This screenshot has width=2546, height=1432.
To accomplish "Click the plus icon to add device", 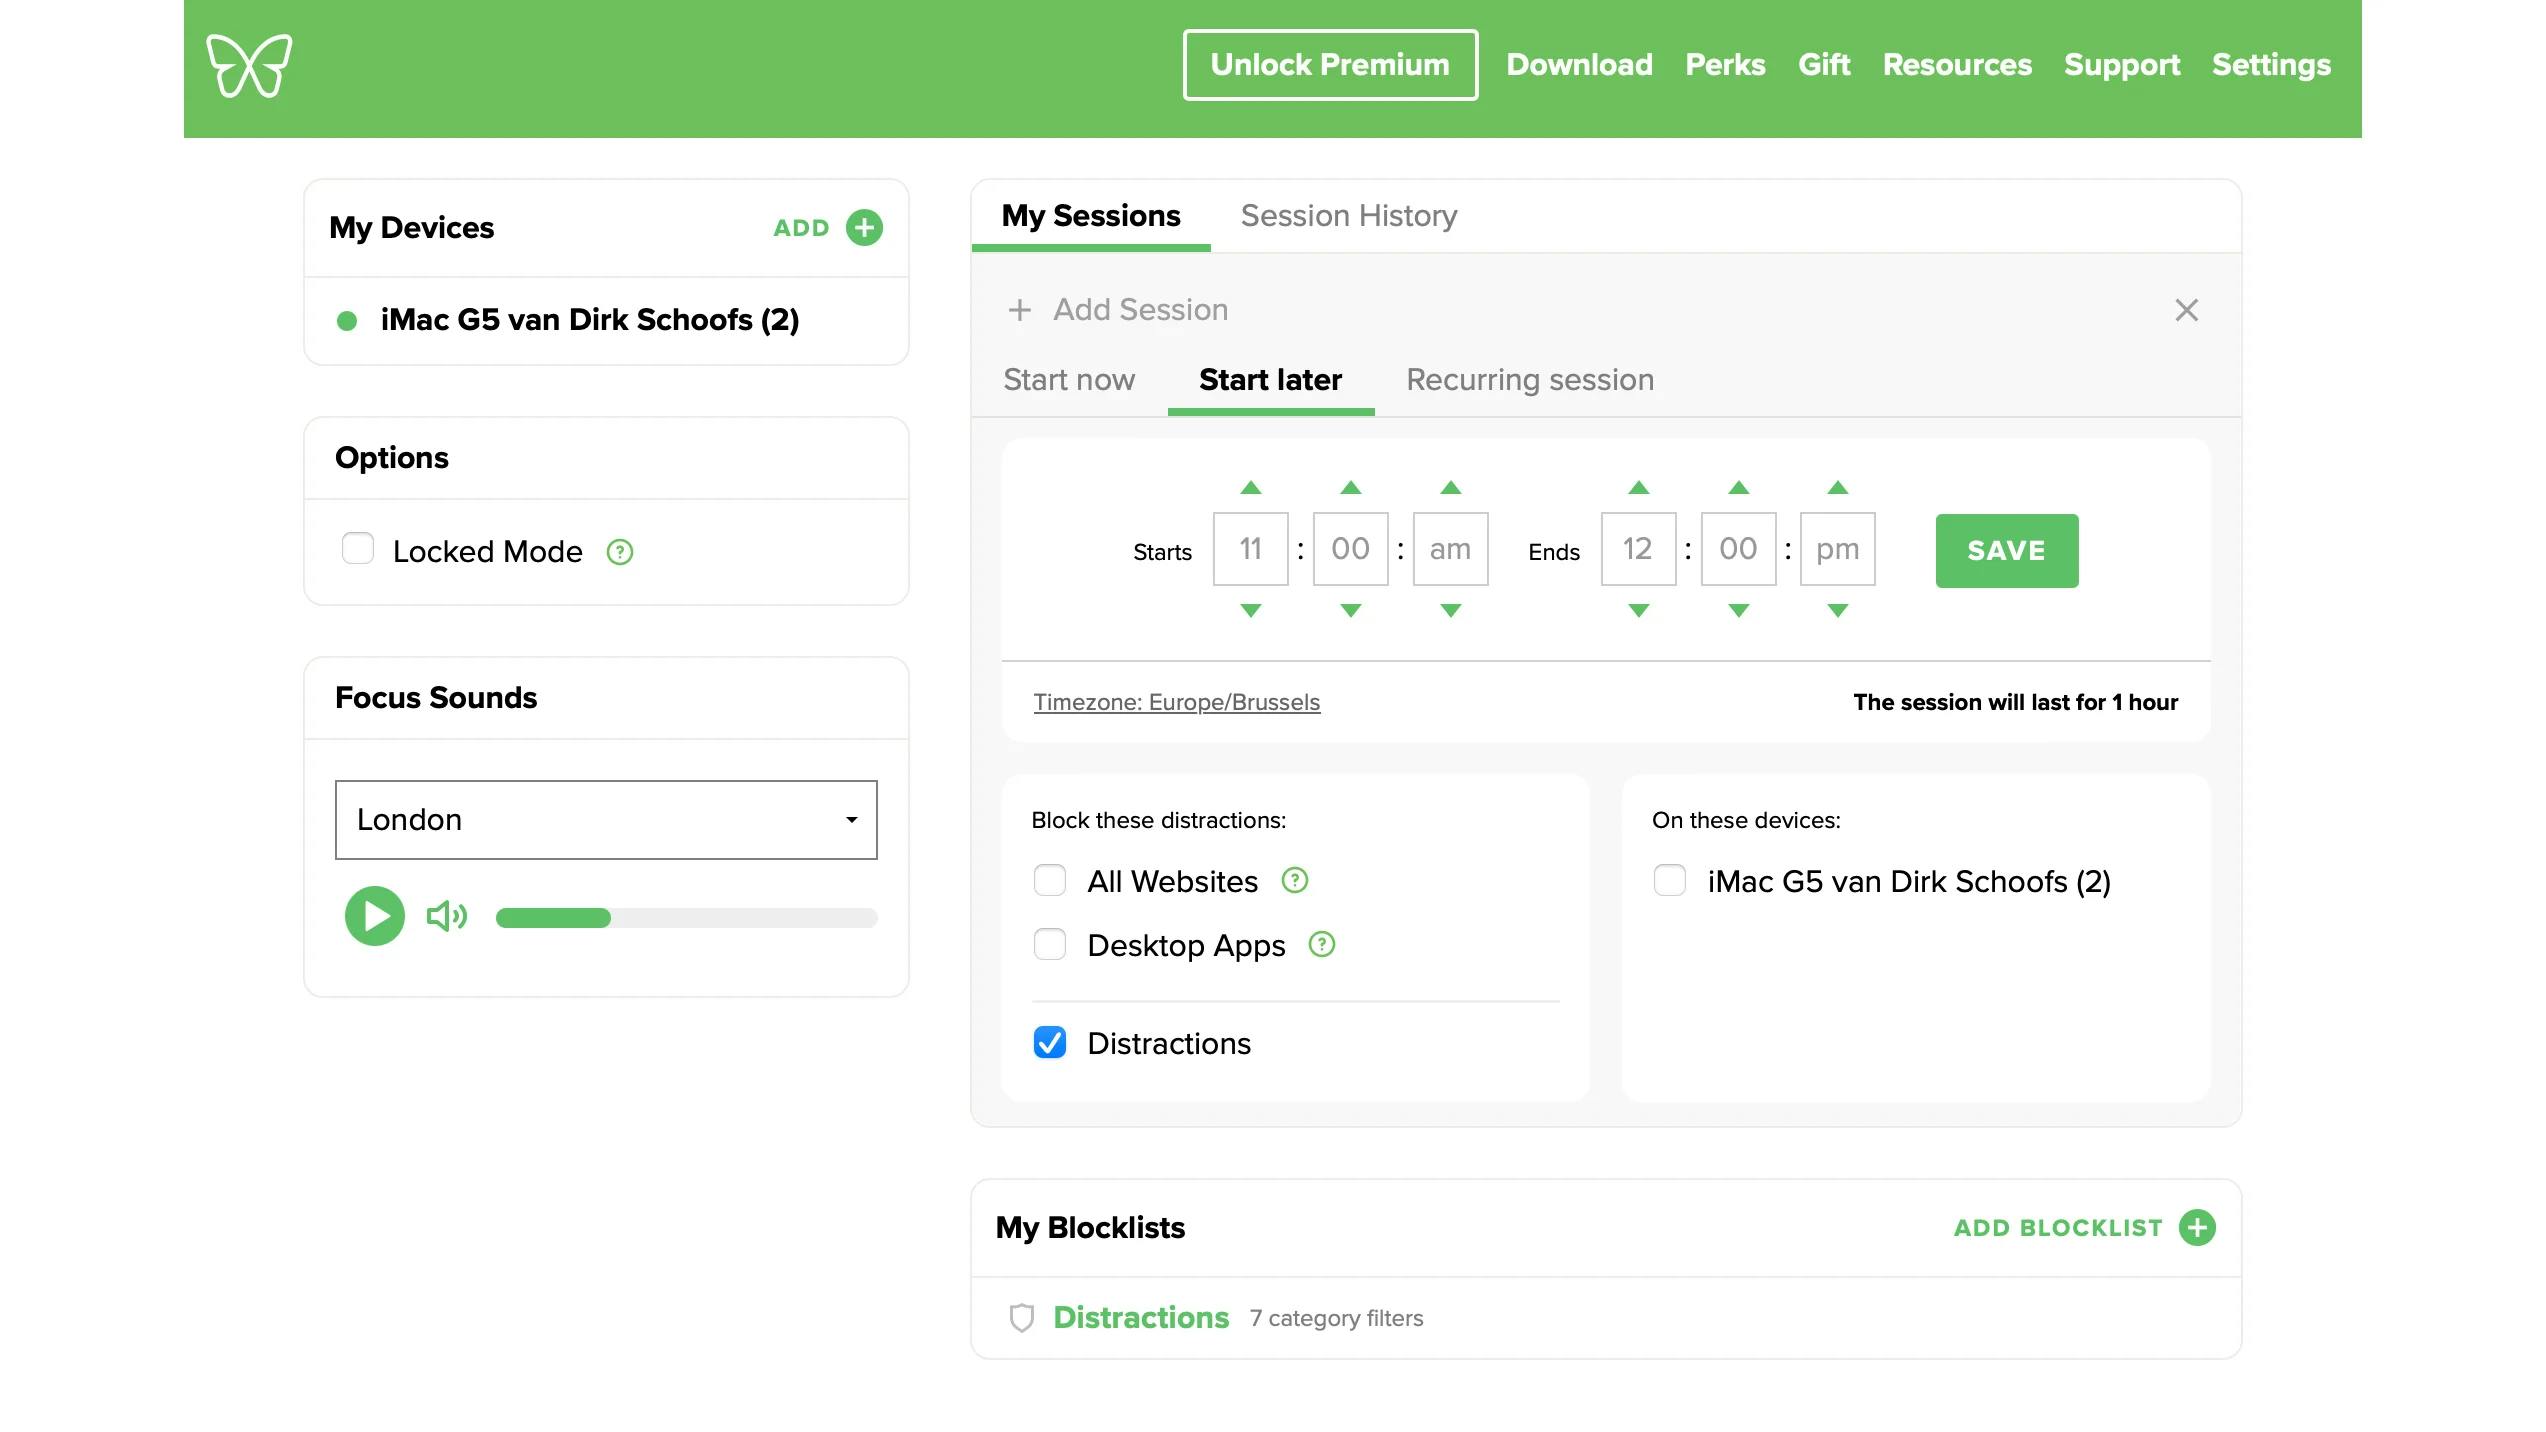I will pos(864,227).
